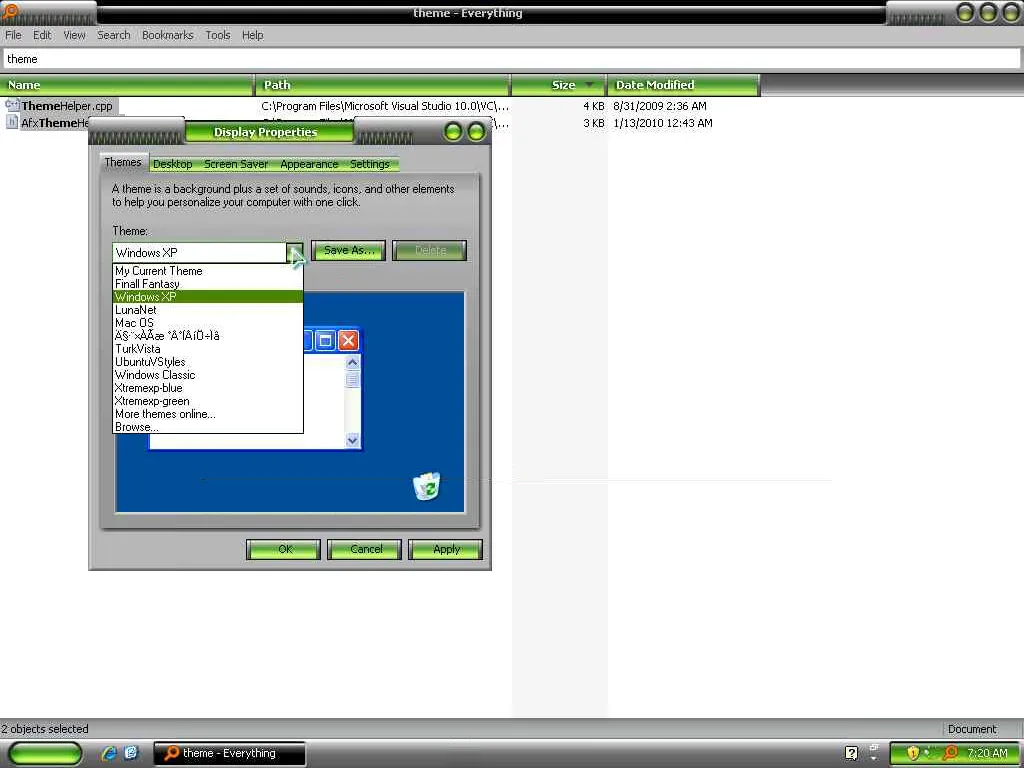Sort by the Name column header
The height and width of the screenshot is (768, 1024).
(127, 84)
